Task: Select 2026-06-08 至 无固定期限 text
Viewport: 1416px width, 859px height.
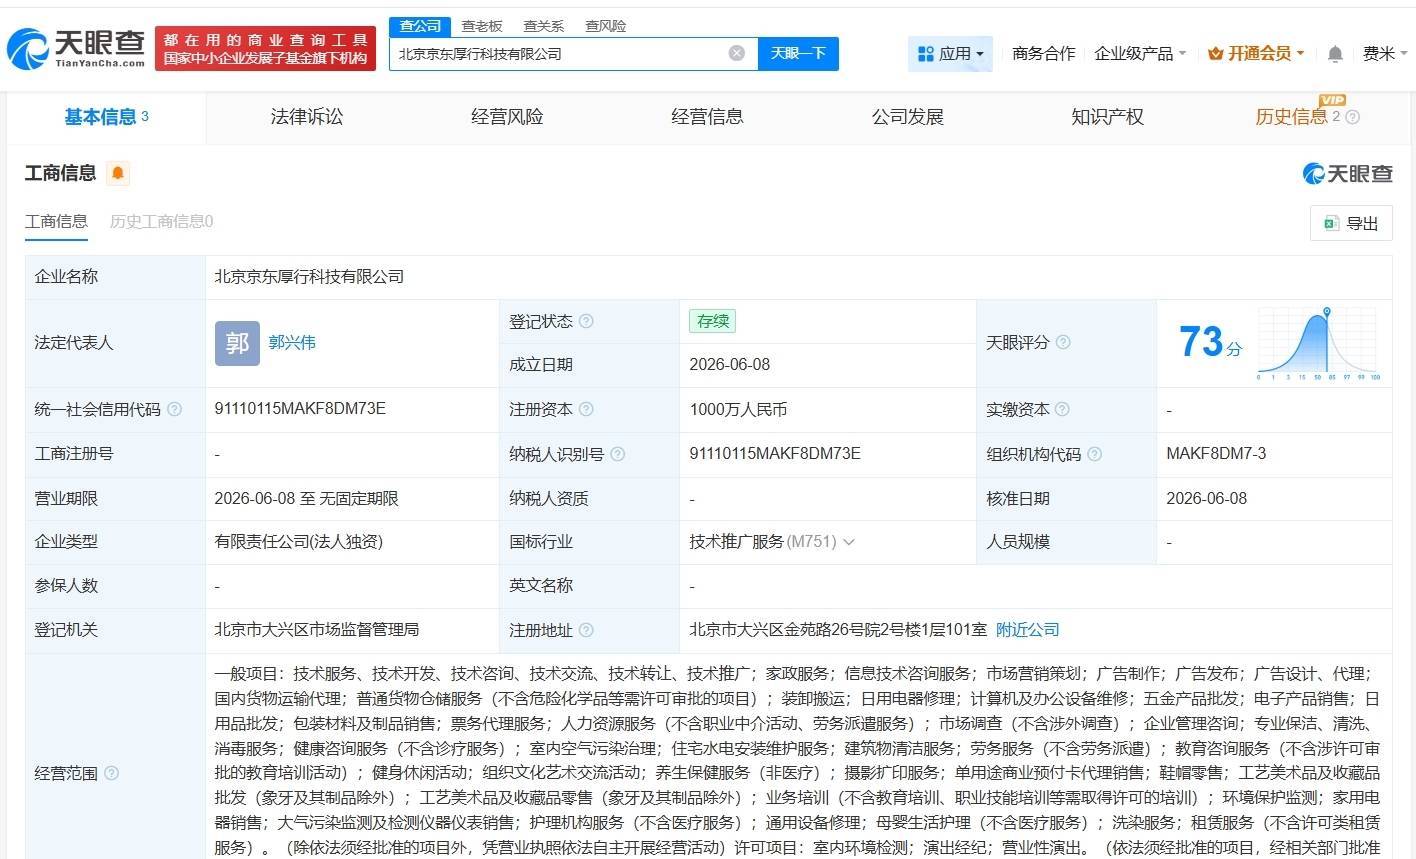Action: [306, 498]
